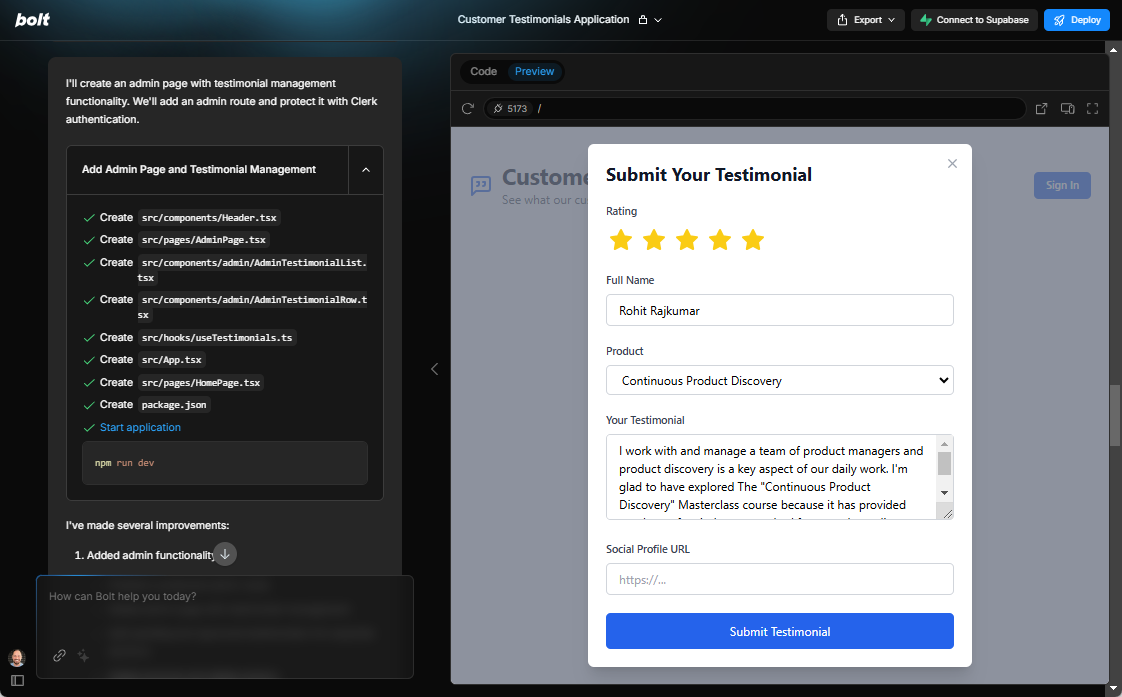The height and width of the screenshot is (697, 1122).
Task: Open preview in a new tab
Action: 1041,108
